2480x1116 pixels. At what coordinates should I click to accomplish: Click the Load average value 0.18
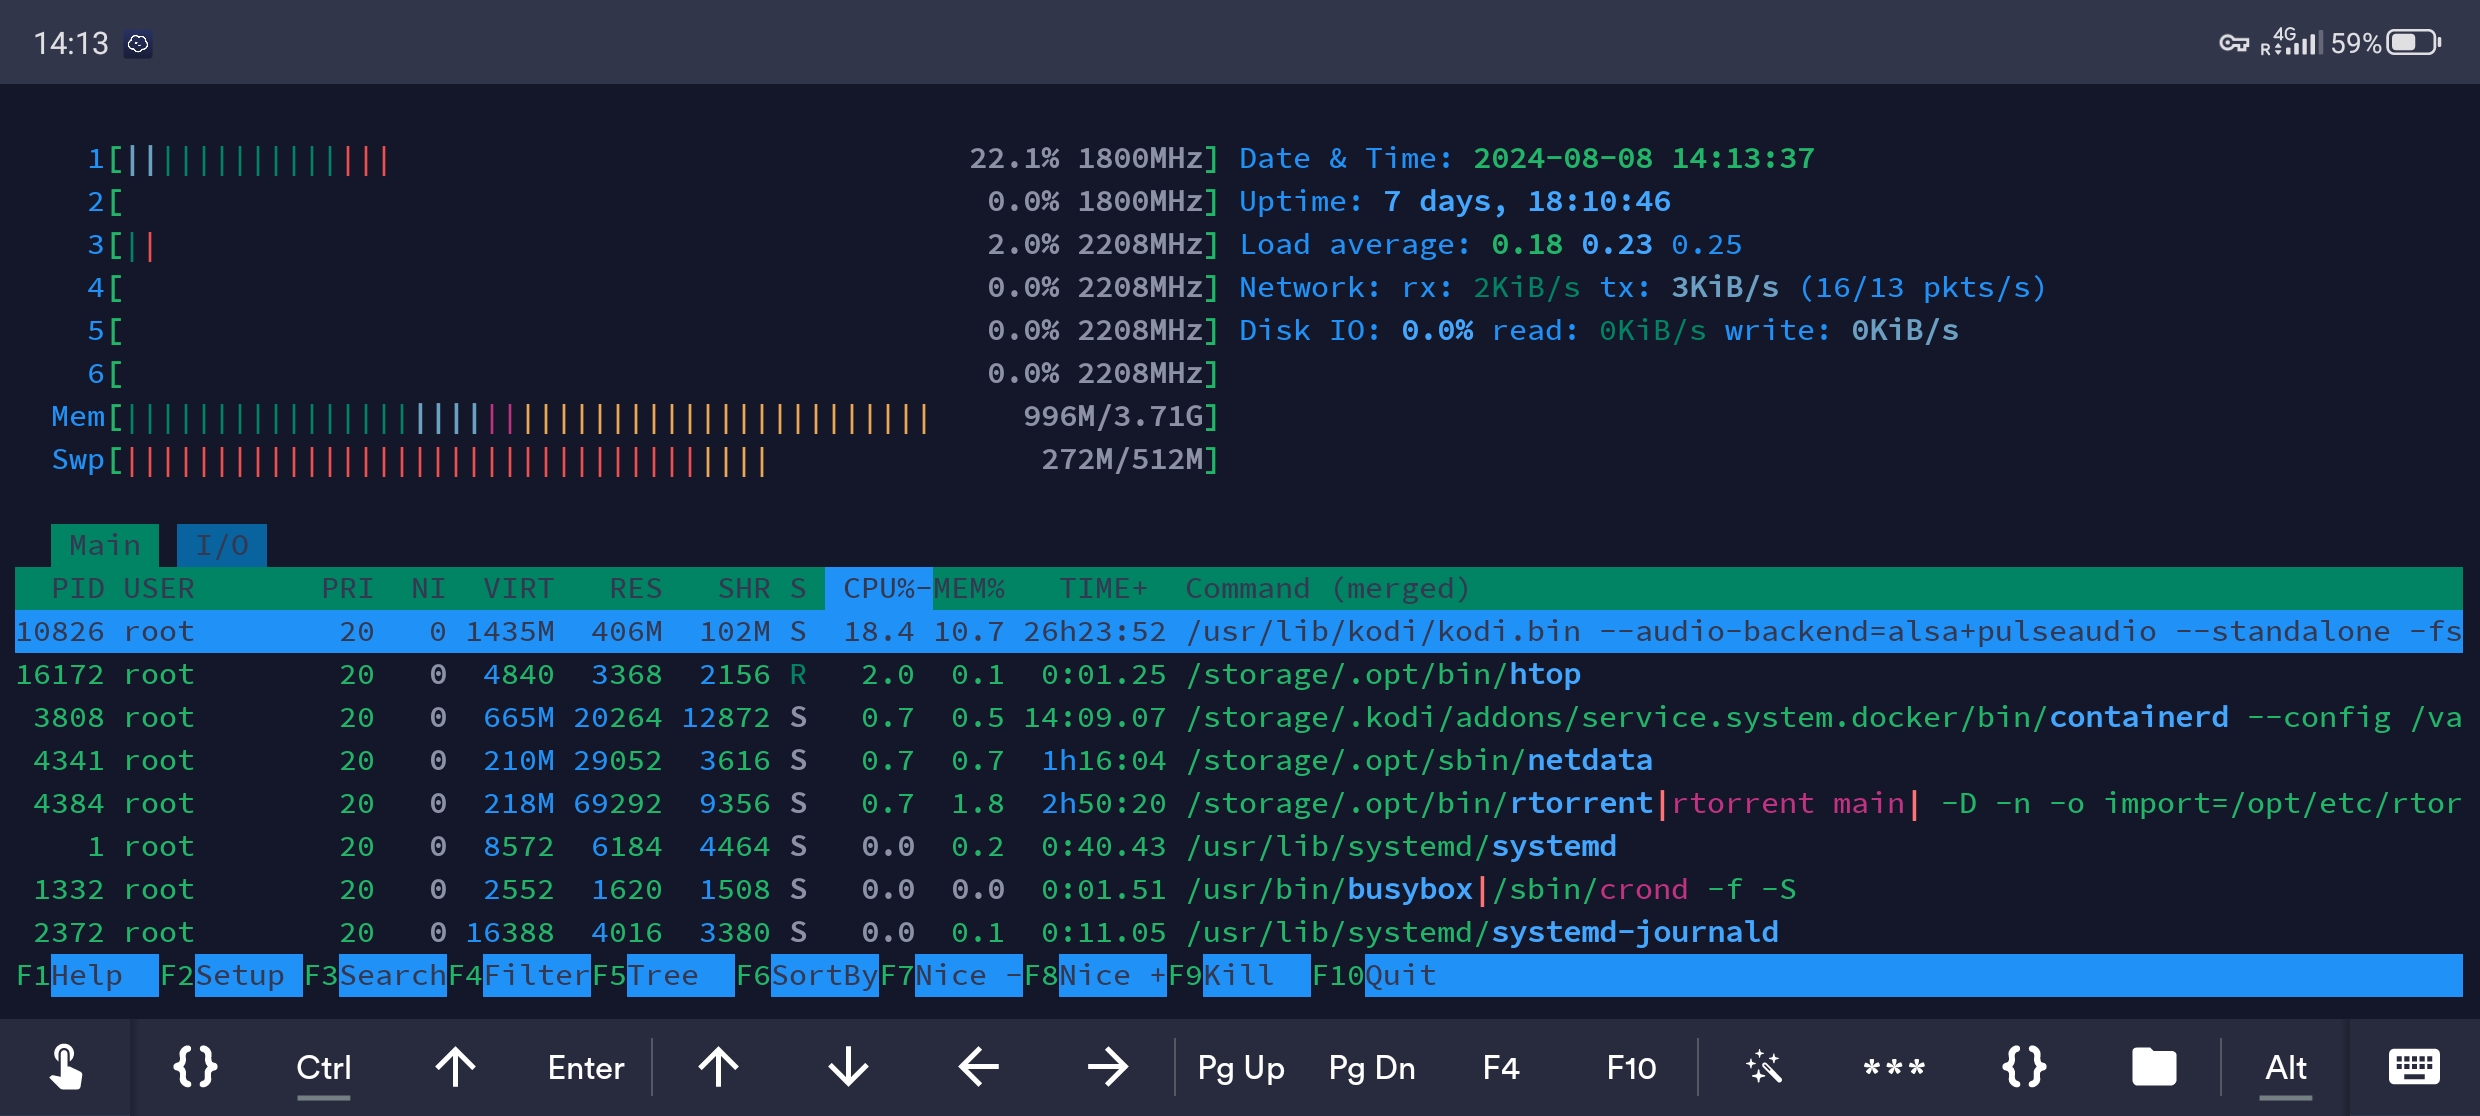(x=1527, y=245)
